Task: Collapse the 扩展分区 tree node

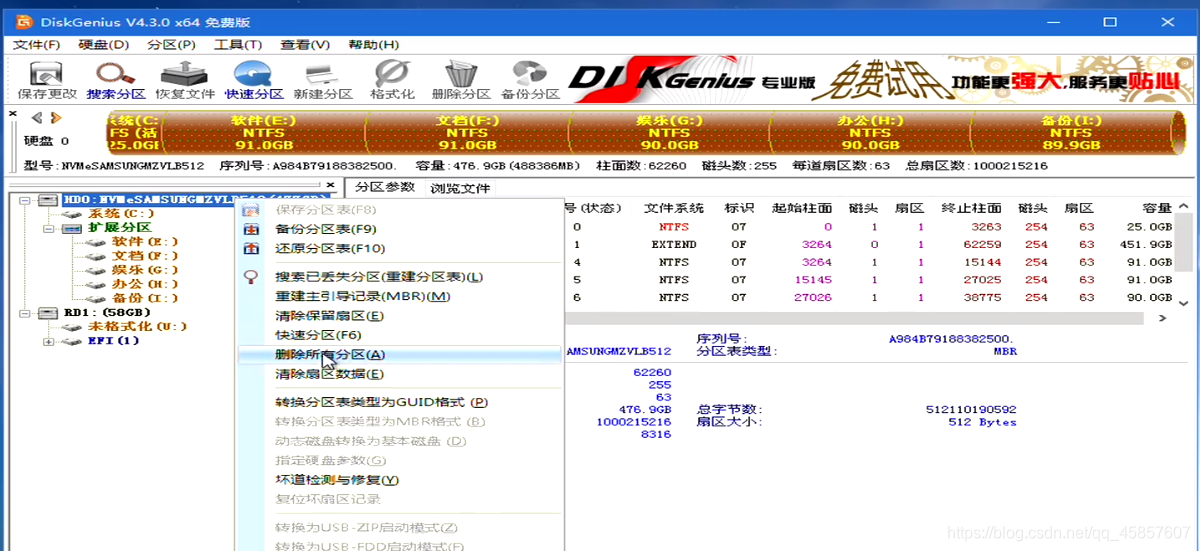Action: coord(48,228)
